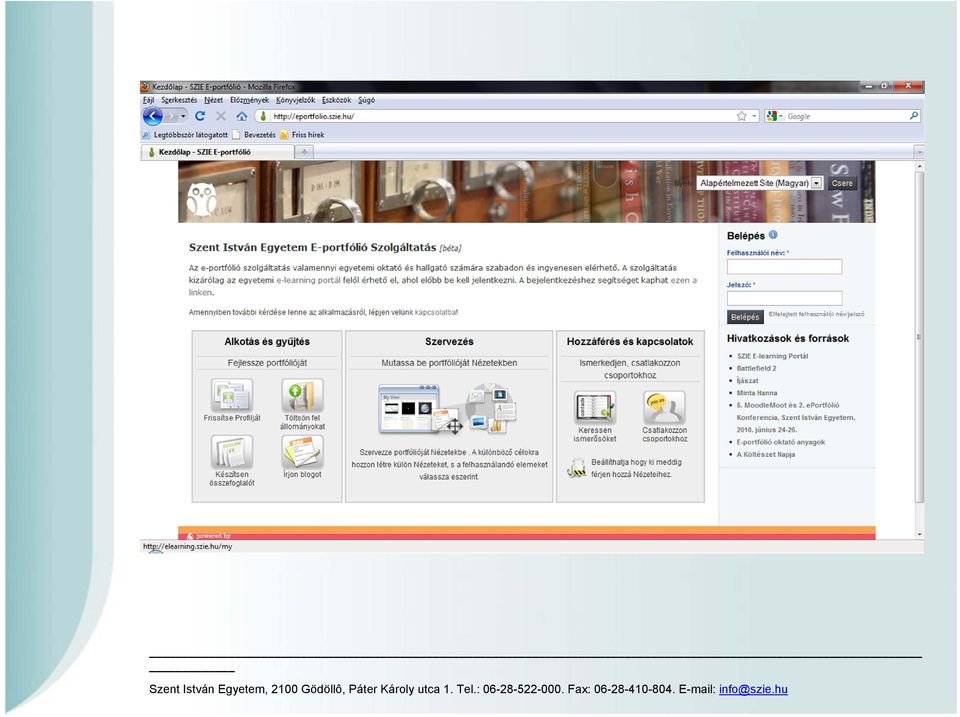This screenshot has width=960, height=717.
Task: Click the Csere button
Action: point(842,183)
